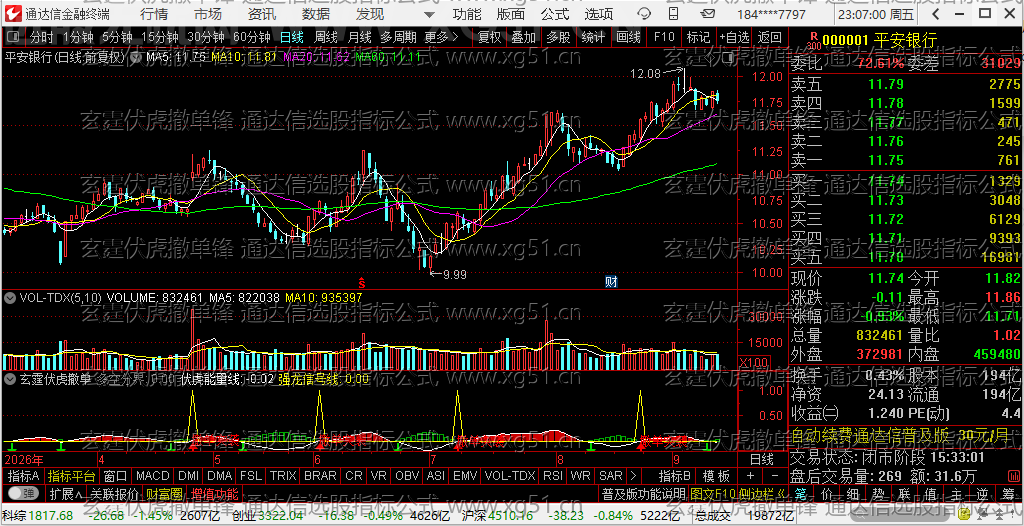
Task: Click the 画线 drawing button
Action: tap(628, 38)
